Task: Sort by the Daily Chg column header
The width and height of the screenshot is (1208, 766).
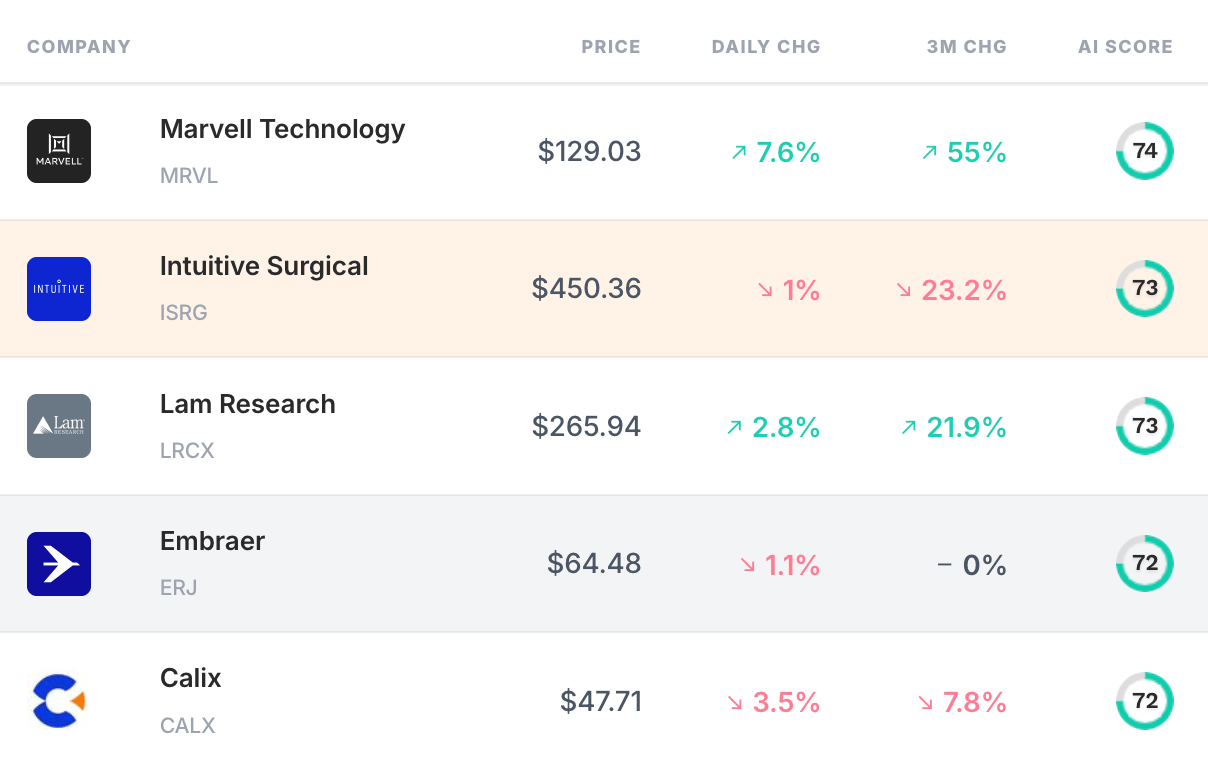Action: [x=766, y=47]
